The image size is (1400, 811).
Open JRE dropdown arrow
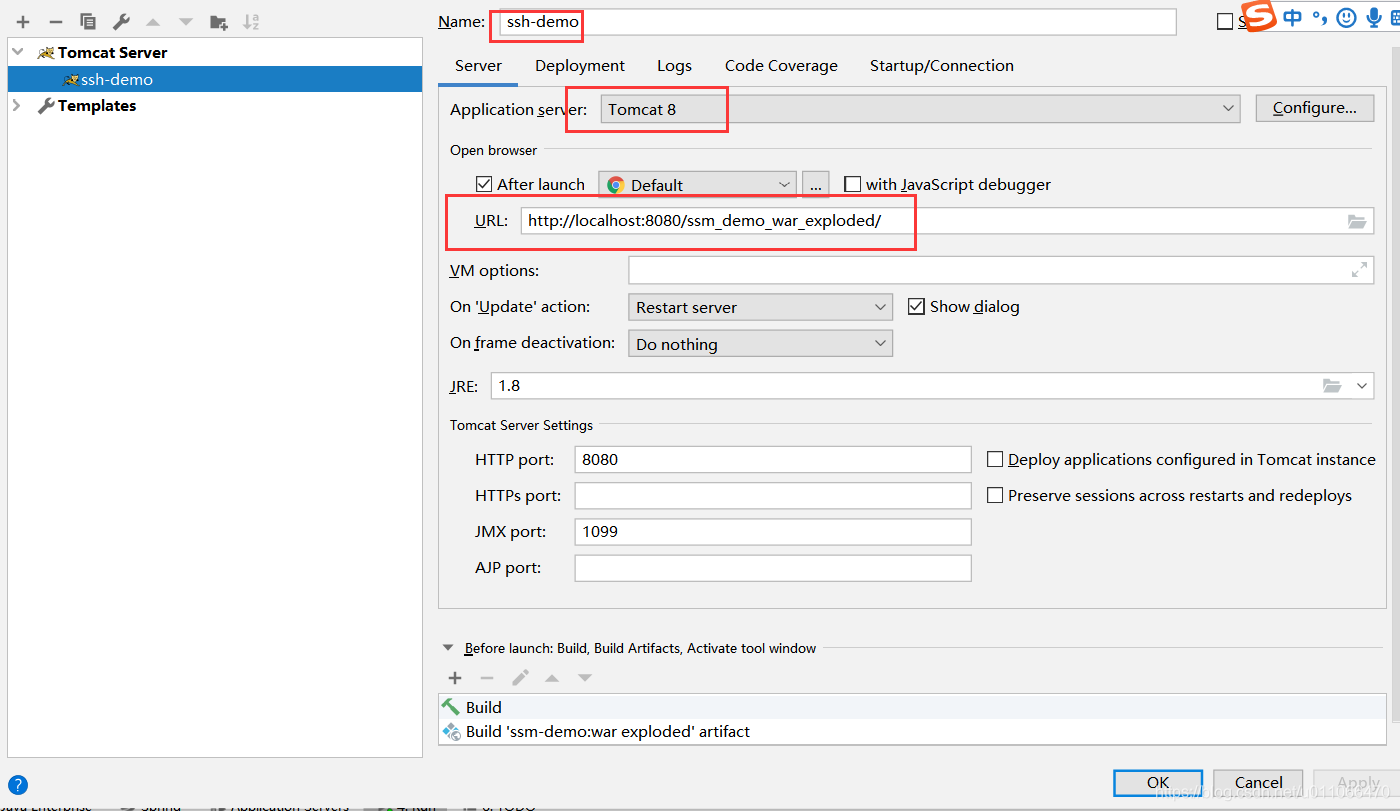(x=1362, y=386)
